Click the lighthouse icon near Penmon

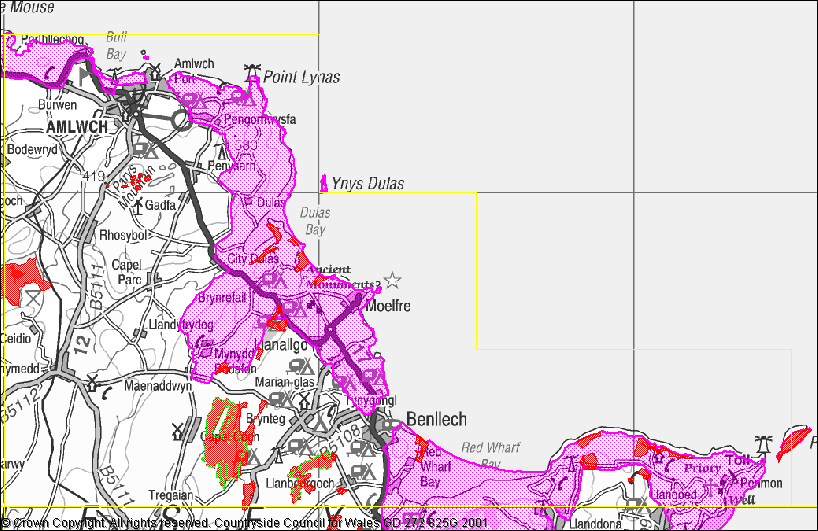click(764, 444)
